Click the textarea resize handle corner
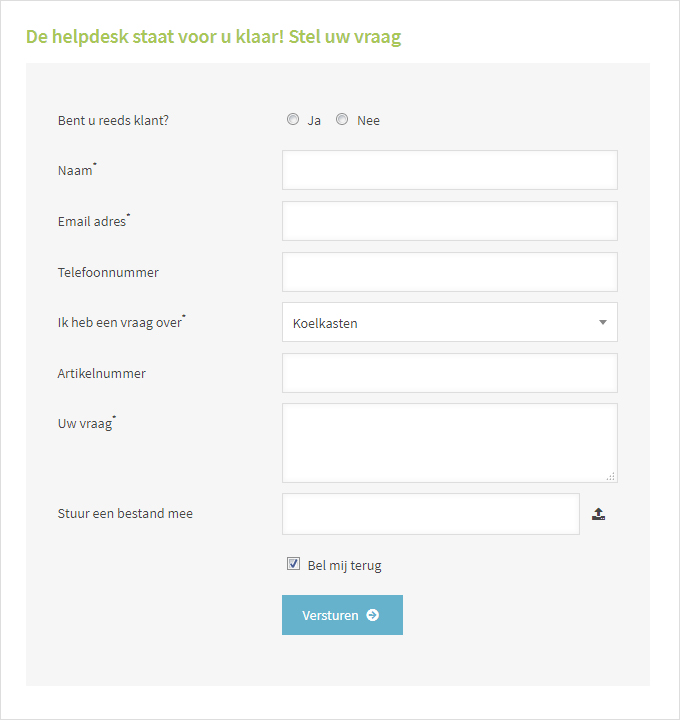Viewport: 680px width, 720px height. (x=611, y=476)
